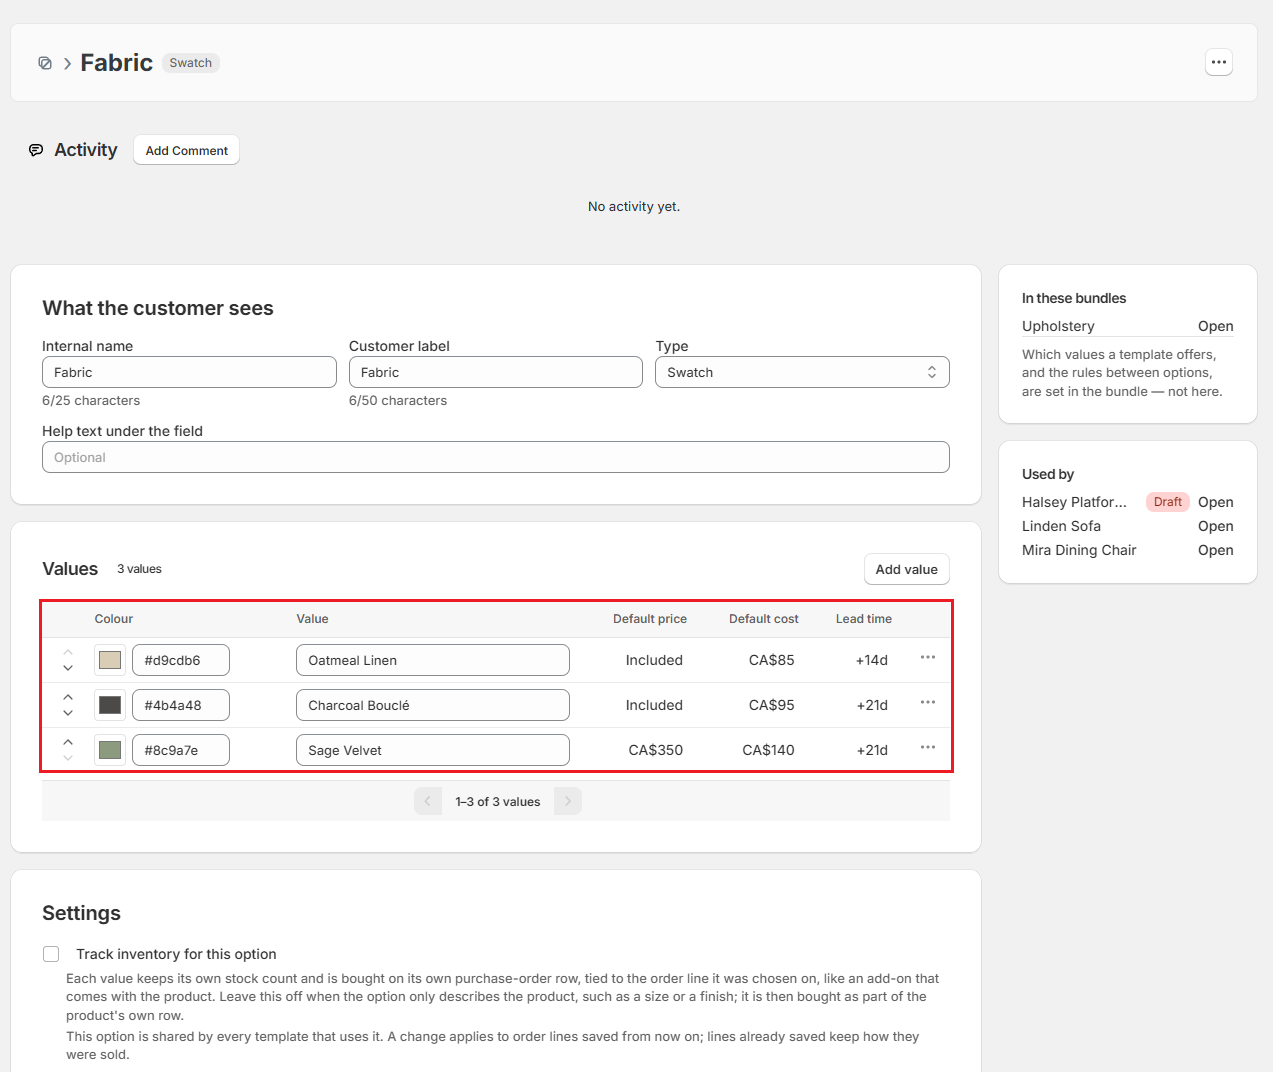This screenshot has width=1273, height=1072.
Task: Focus the Help text under the field input
Action: [x=495, y=457]
